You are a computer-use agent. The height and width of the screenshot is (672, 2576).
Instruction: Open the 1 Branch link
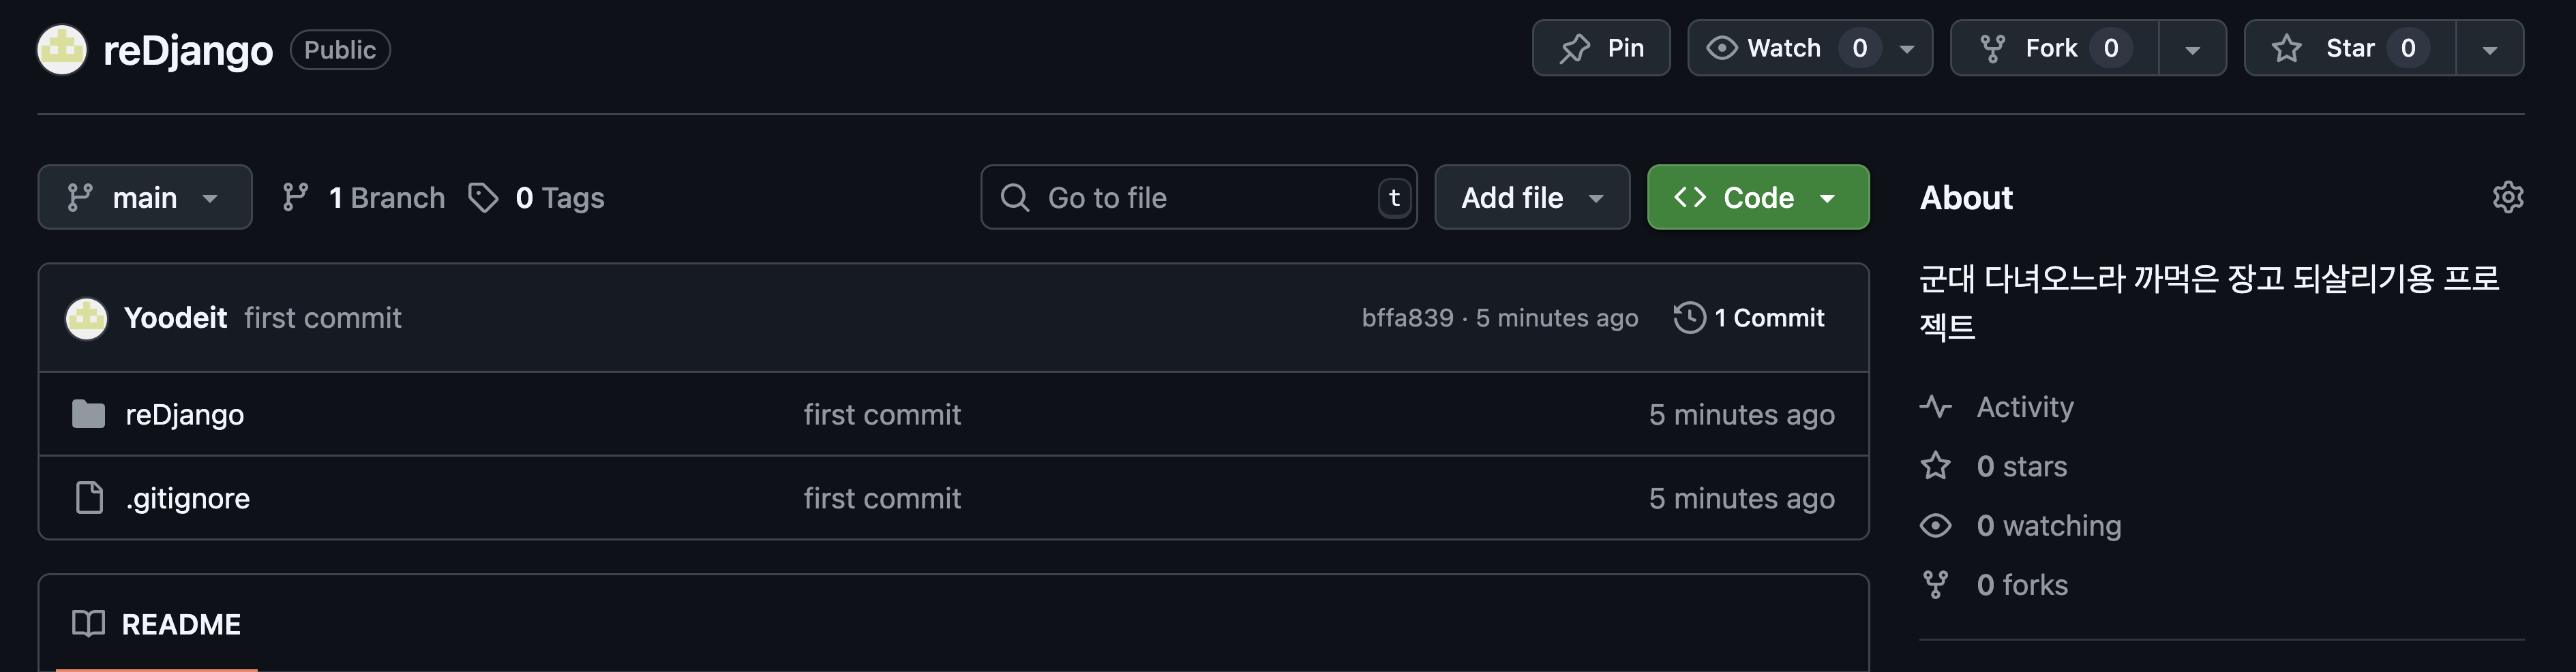(x=364, y=198)
